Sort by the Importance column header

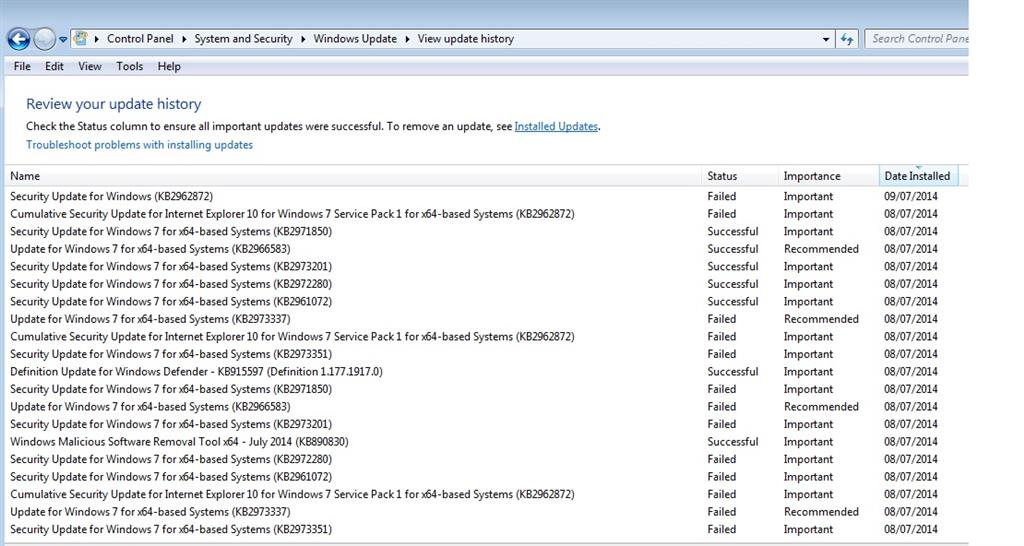click(829, 176)
